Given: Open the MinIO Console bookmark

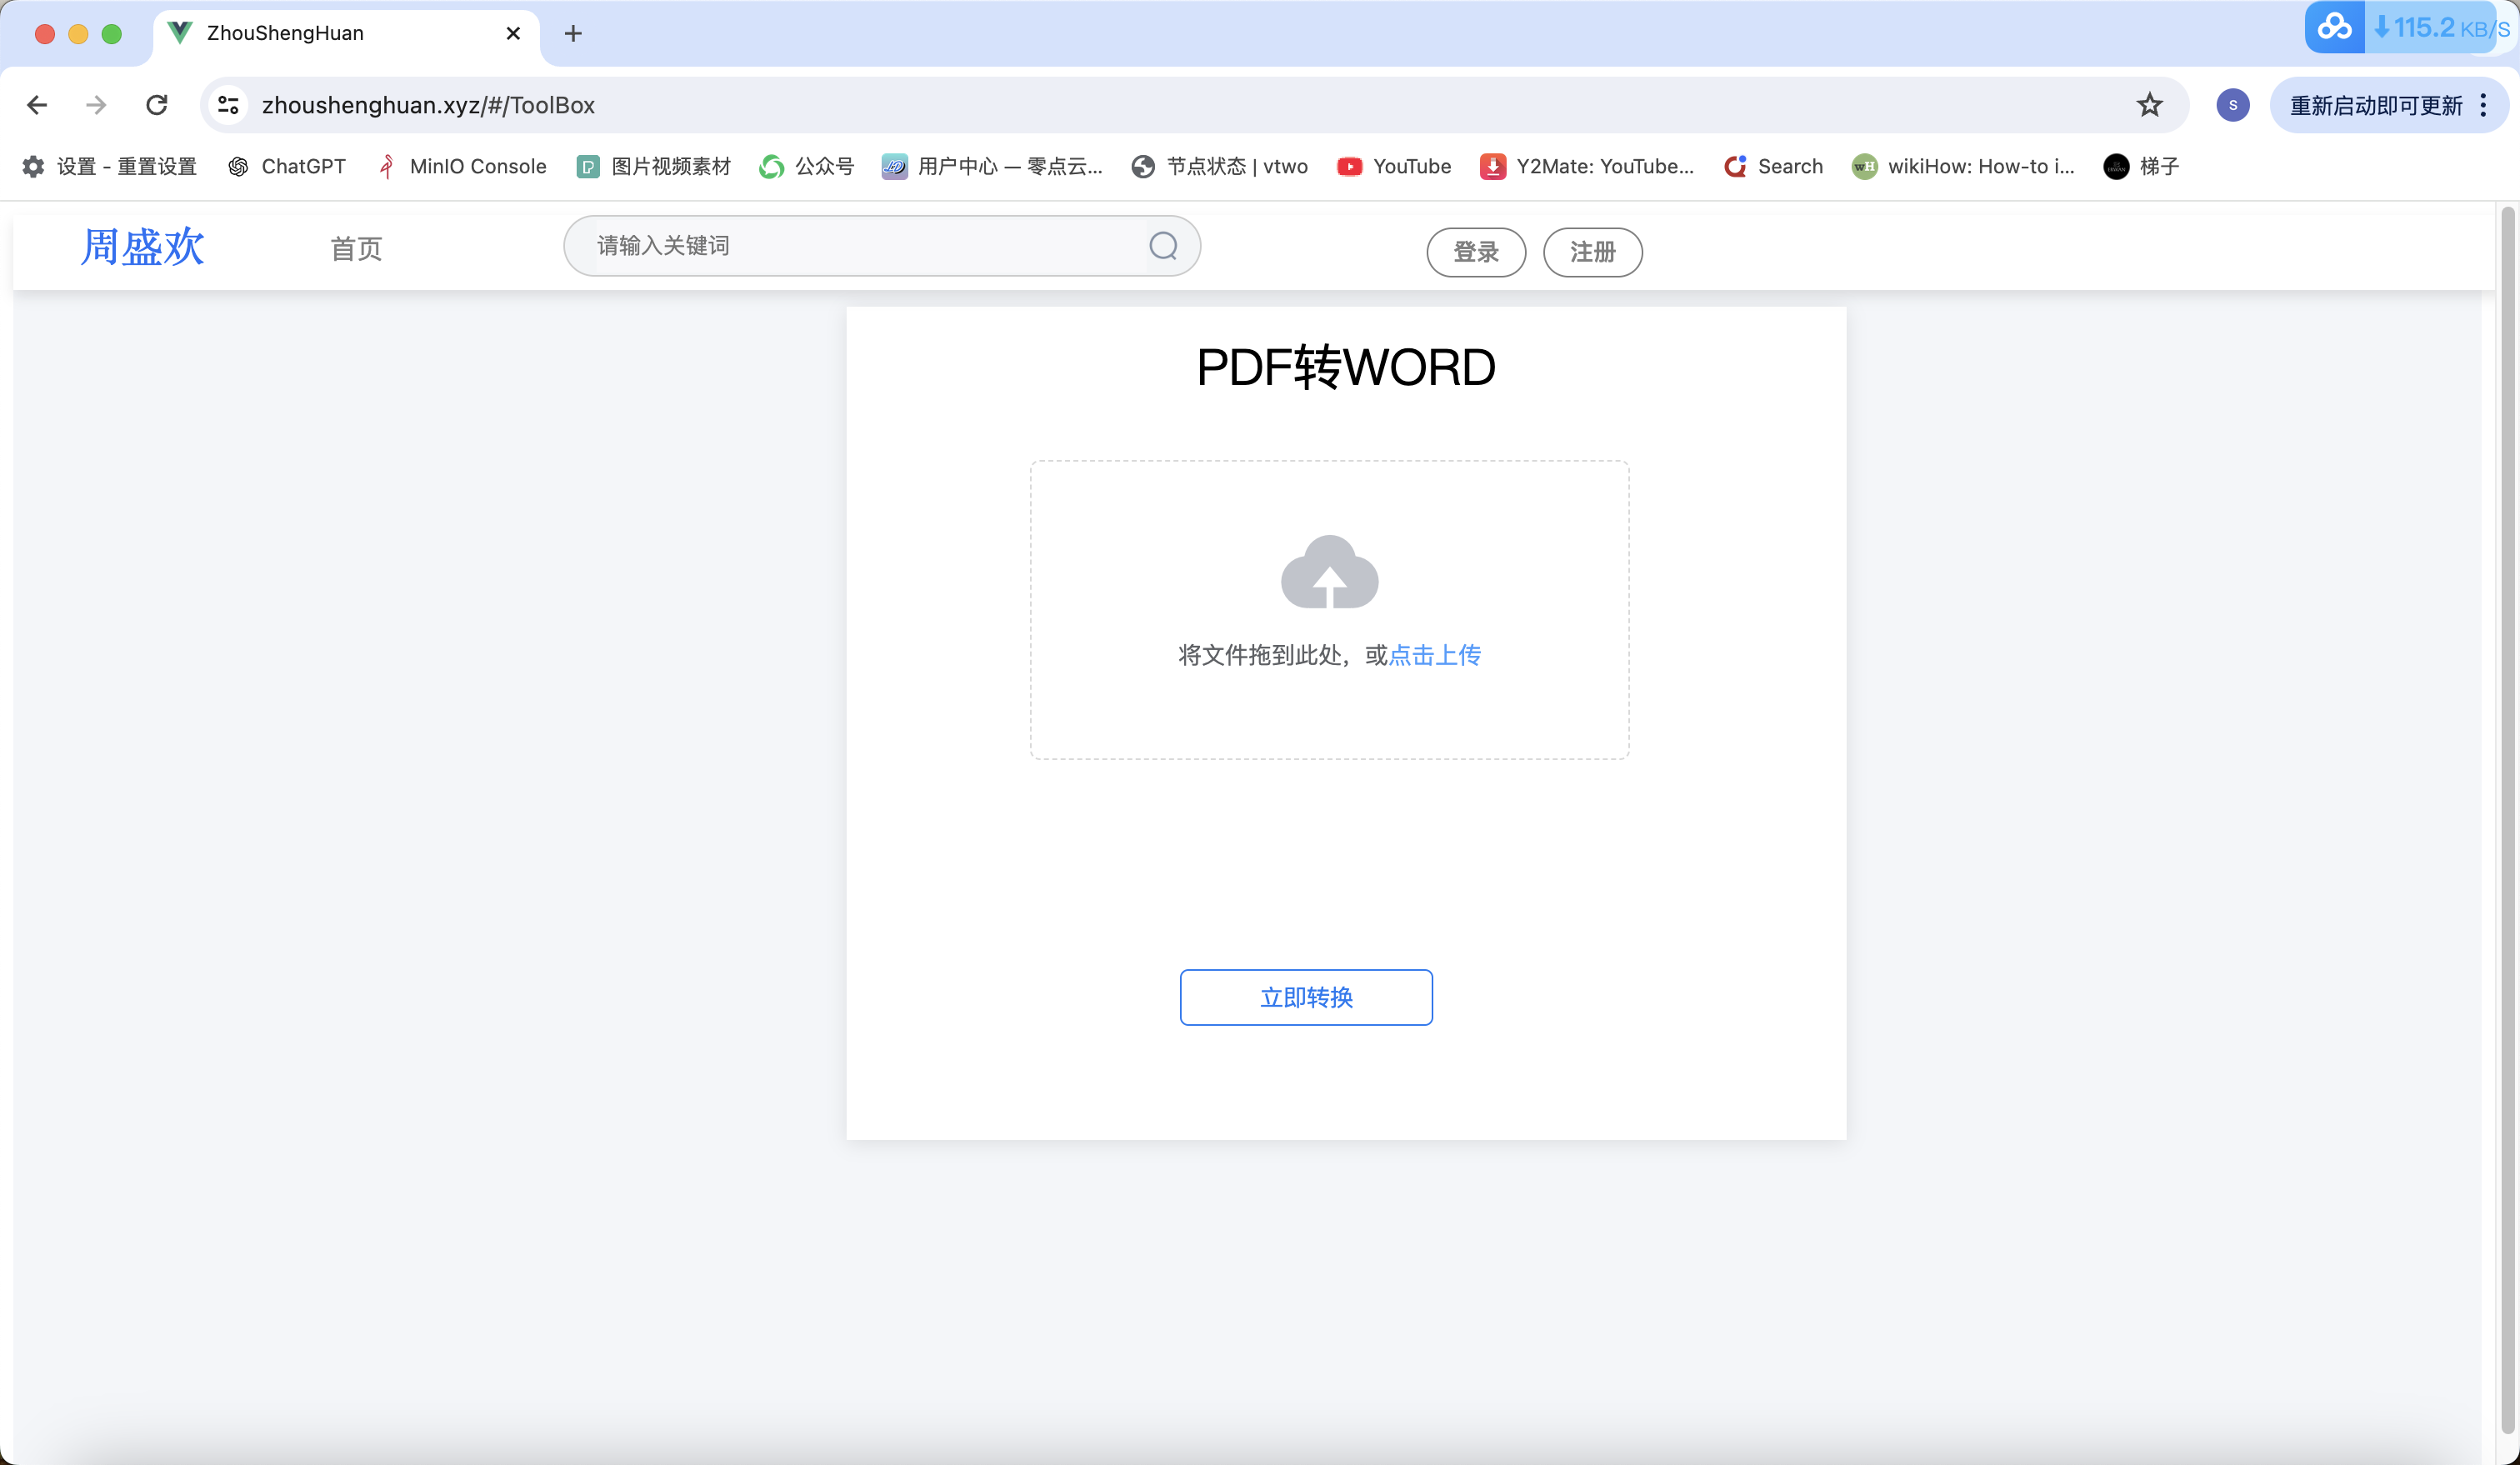Looking at the screenshot, I should (x=462, y=166).
